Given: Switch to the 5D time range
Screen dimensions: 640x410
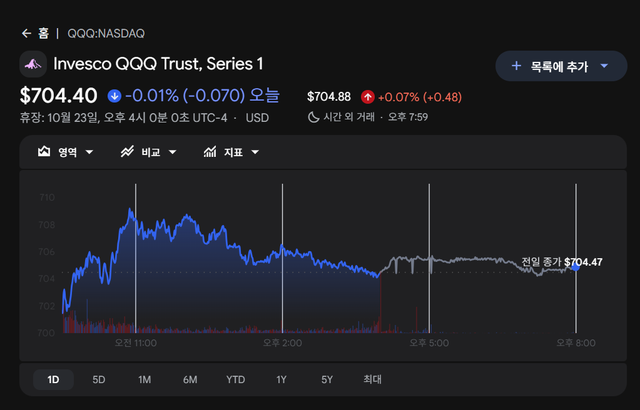Looking at the screenshot, I should point(99,380).
